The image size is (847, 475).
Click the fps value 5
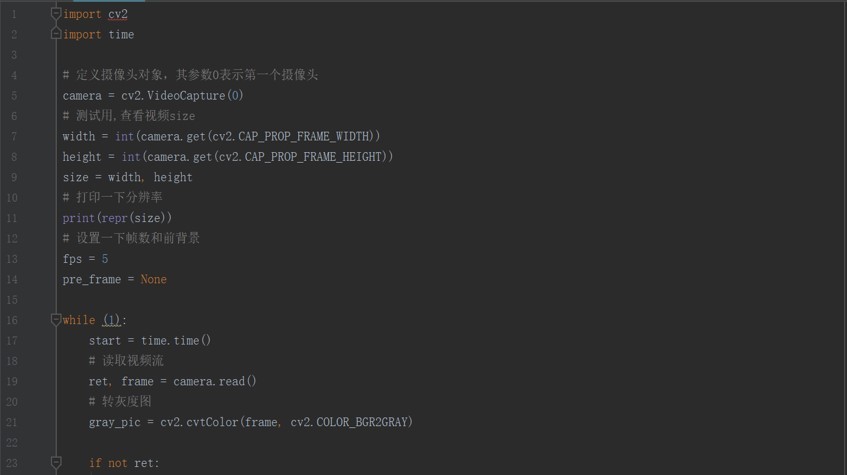point(105,259)
